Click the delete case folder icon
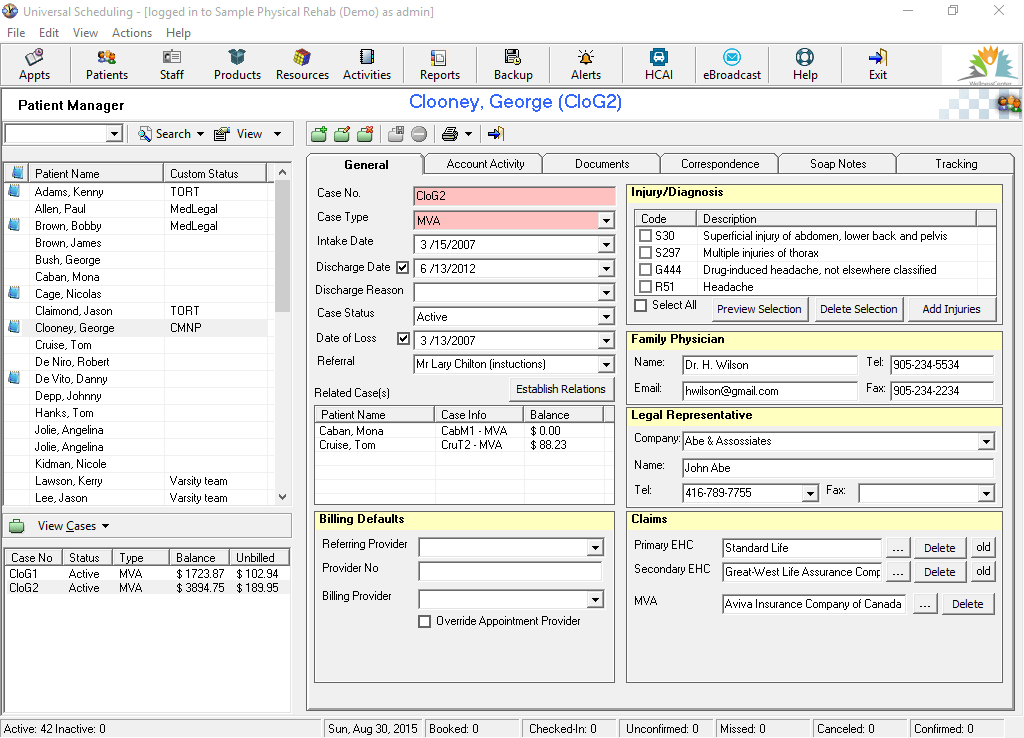The width and height of the screenshot is (1024, 738). (x=365, y=134)
